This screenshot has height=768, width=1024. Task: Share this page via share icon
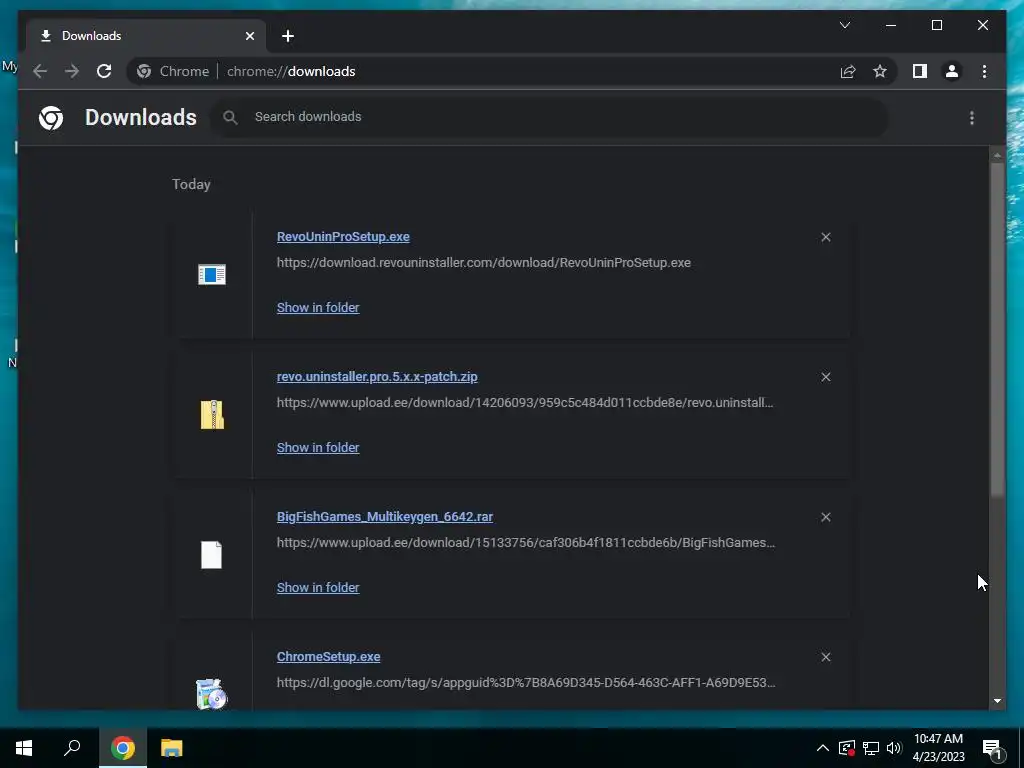pyautogui.click(x=848, y=71)
